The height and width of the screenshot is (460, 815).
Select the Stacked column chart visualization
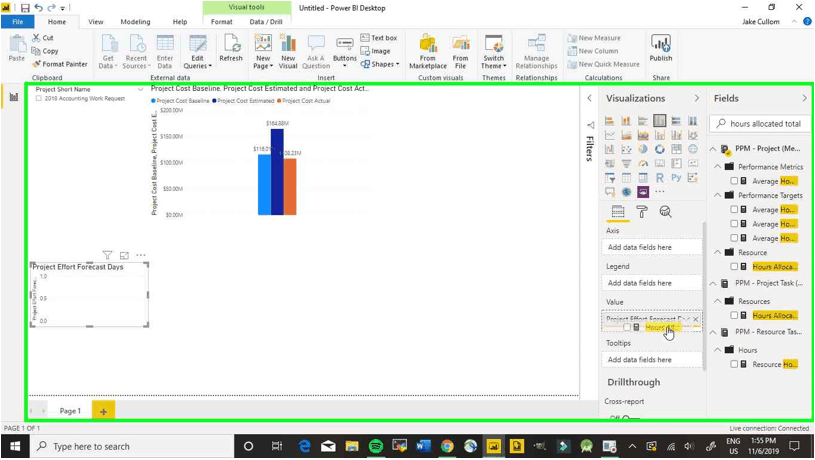626,121
